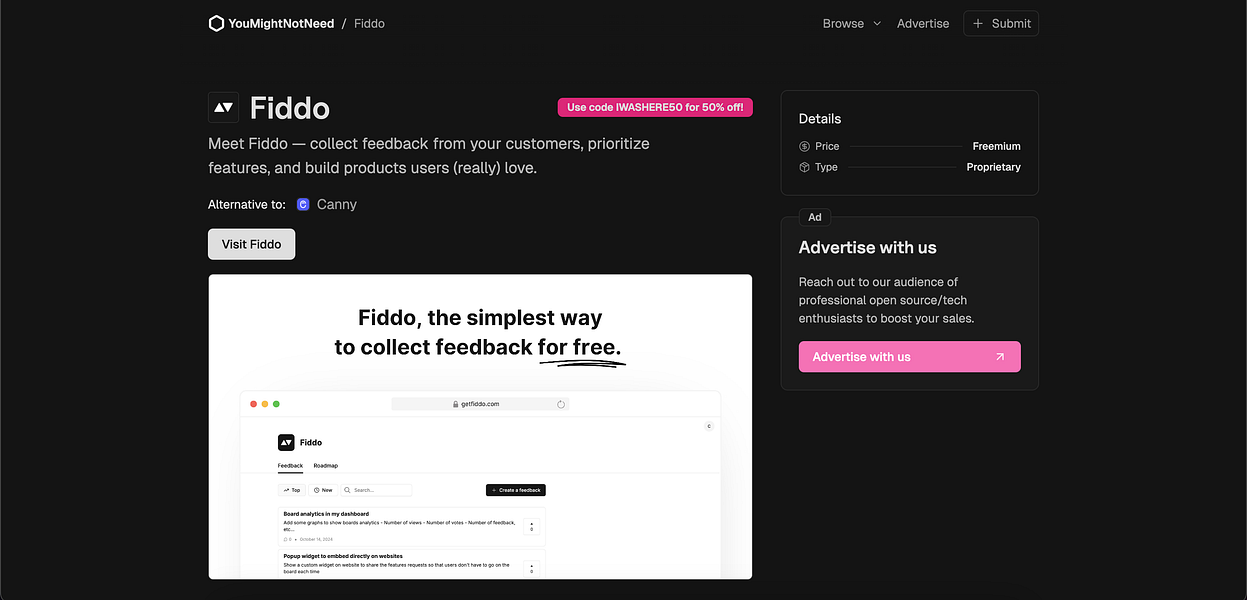The image size is (1247, 600).
Task: Open the Fiddo preview screenshot image
Action: click(x=480, y=426)
